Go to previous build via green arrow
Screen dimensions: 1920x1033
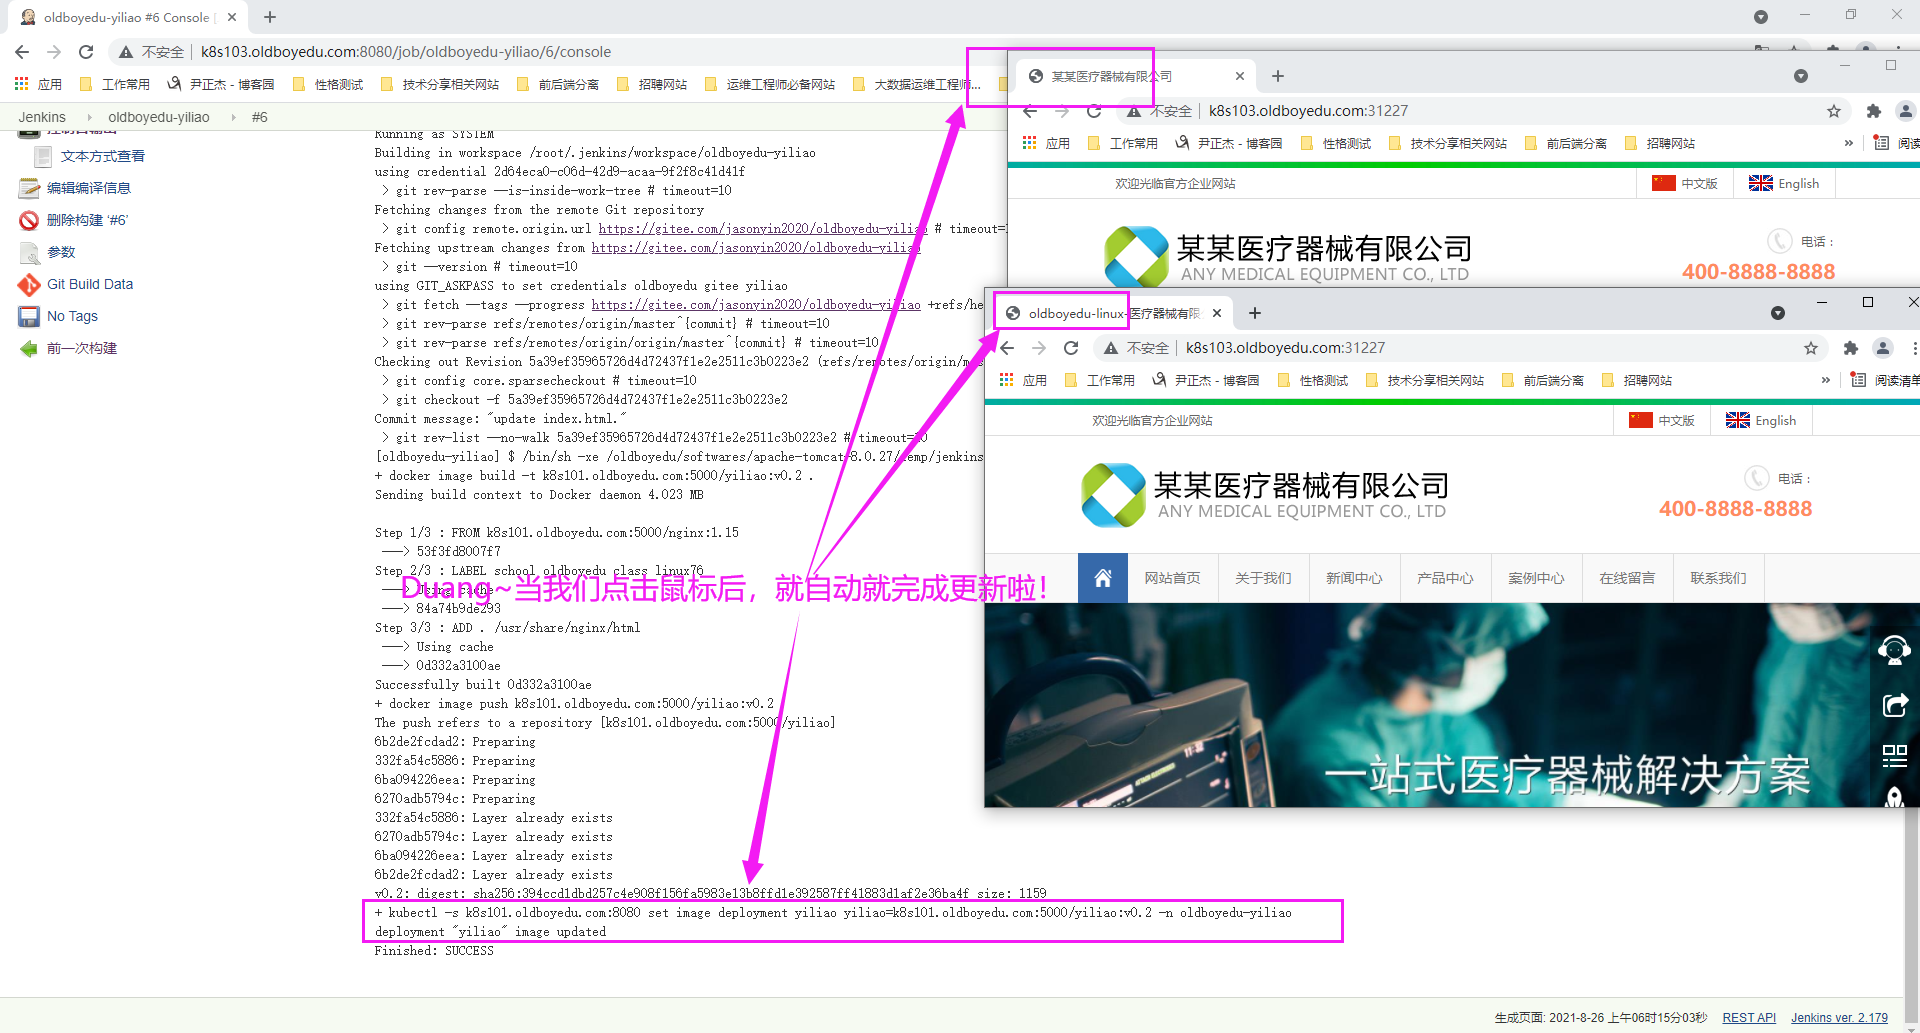[x=29, y=349]
